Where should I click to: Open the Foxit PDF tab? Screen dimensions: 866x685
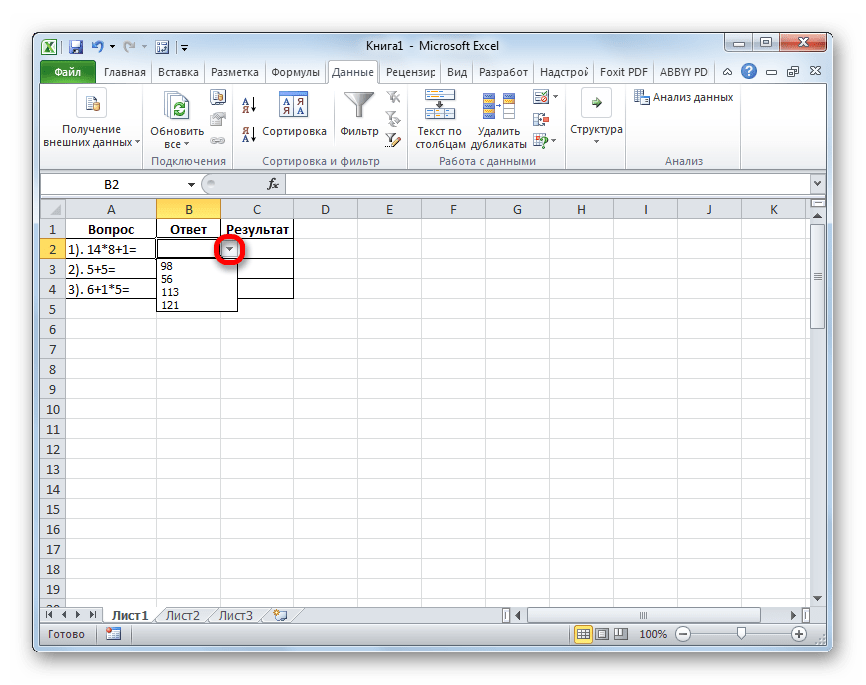click(x=624, y=72)
